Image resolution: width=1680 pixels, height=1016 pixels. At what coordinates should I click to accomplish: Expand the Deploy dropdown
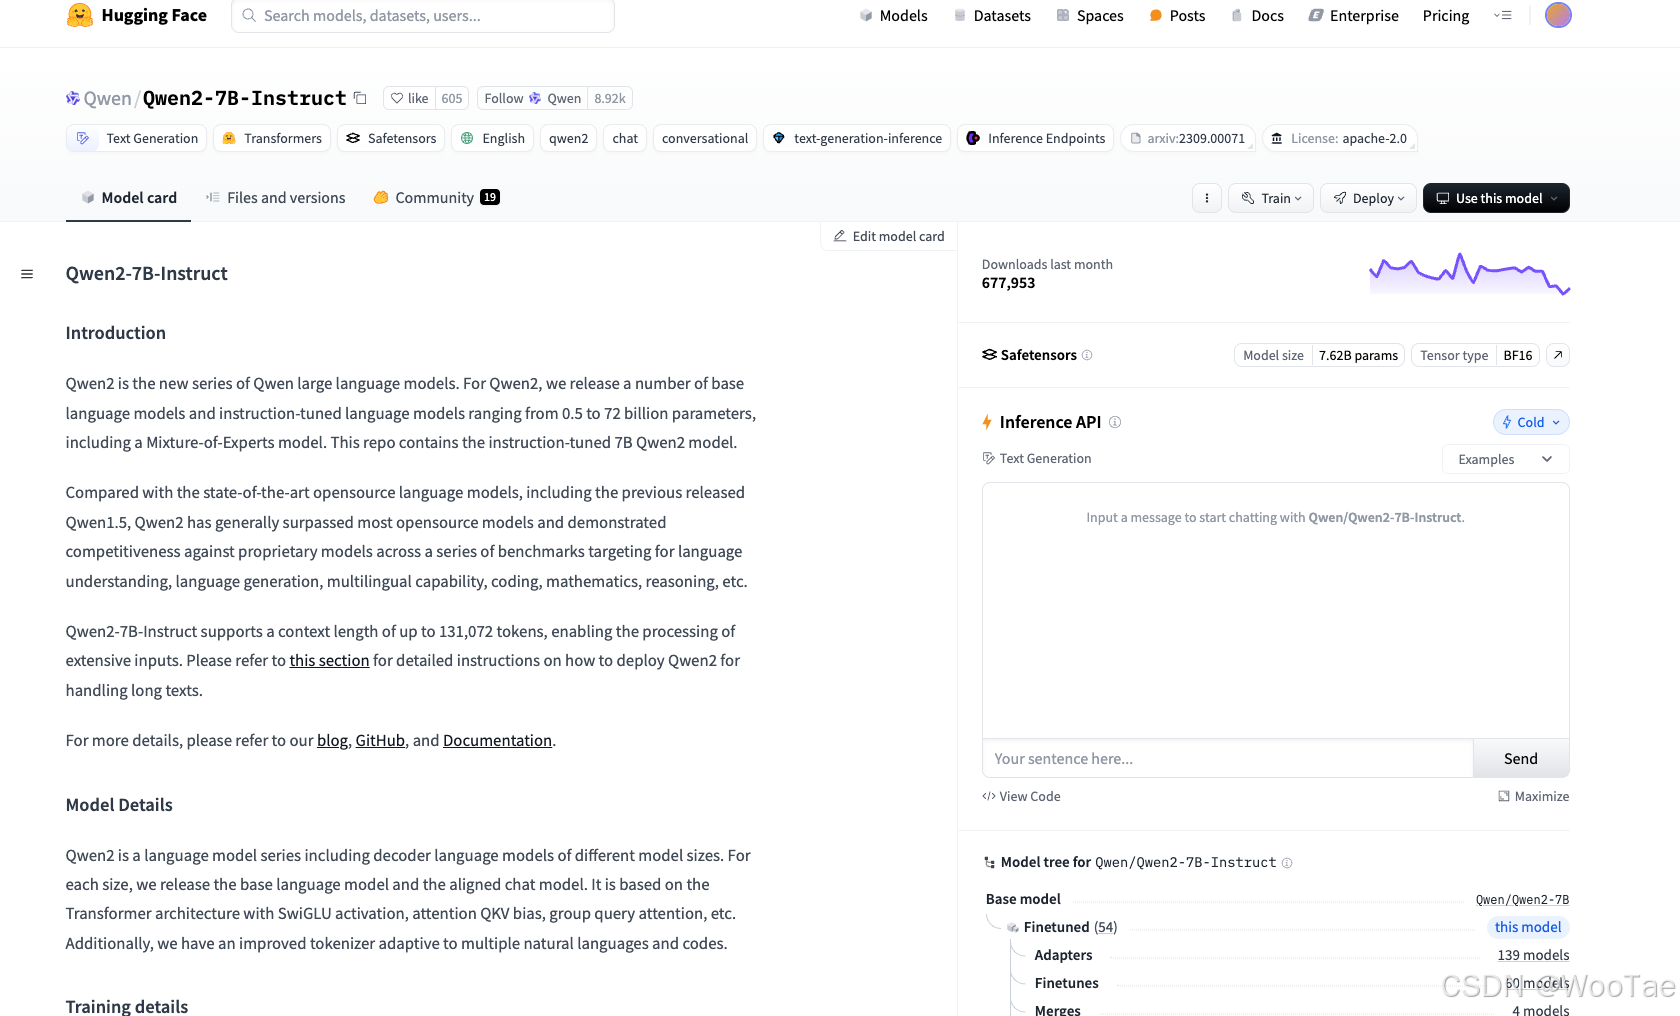pos(1368,198)
